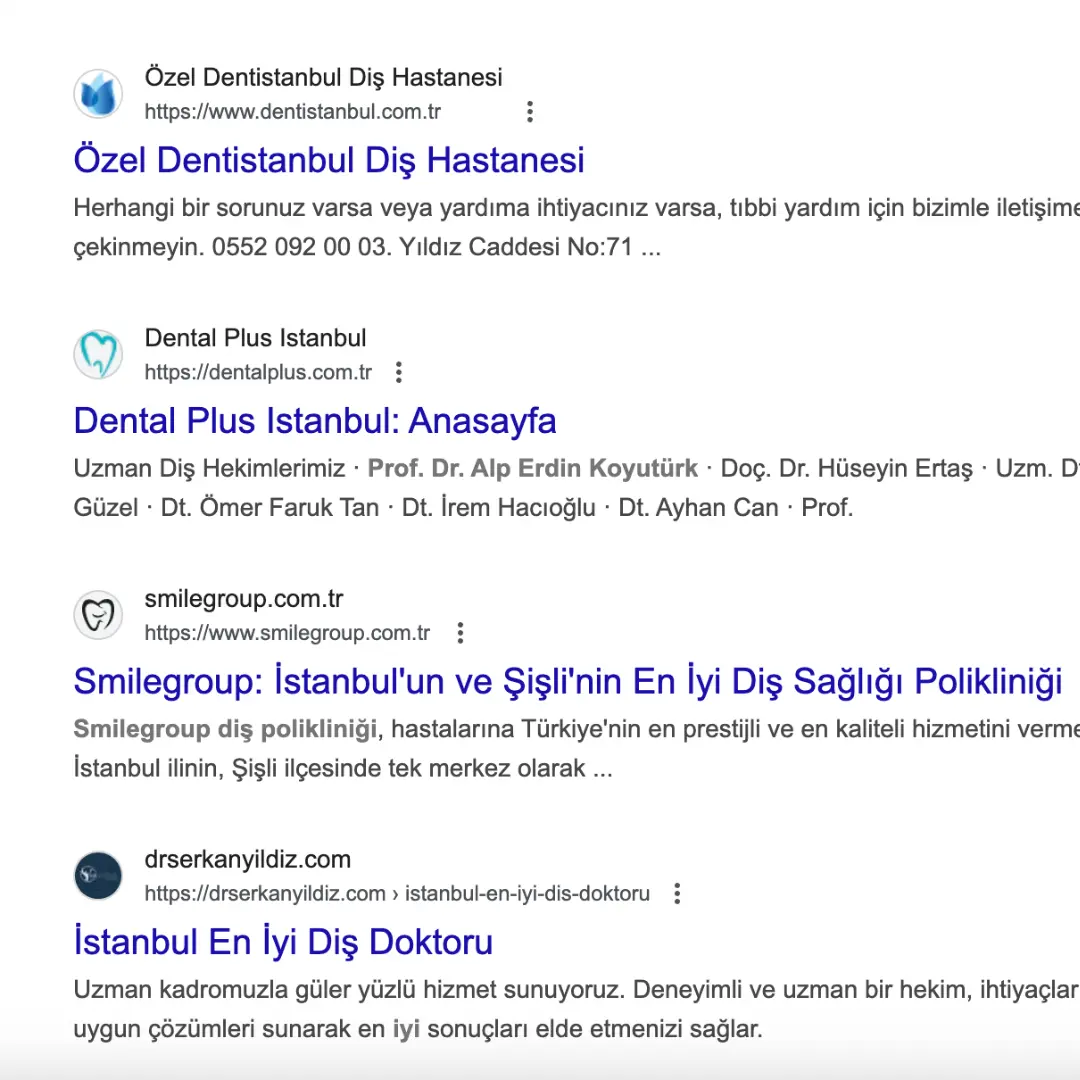Viewport: 1080px width, 1080px height.
Task: Open the Özel Dentistanbul Diş Hastanesi result link
Action: pos(328,159)
